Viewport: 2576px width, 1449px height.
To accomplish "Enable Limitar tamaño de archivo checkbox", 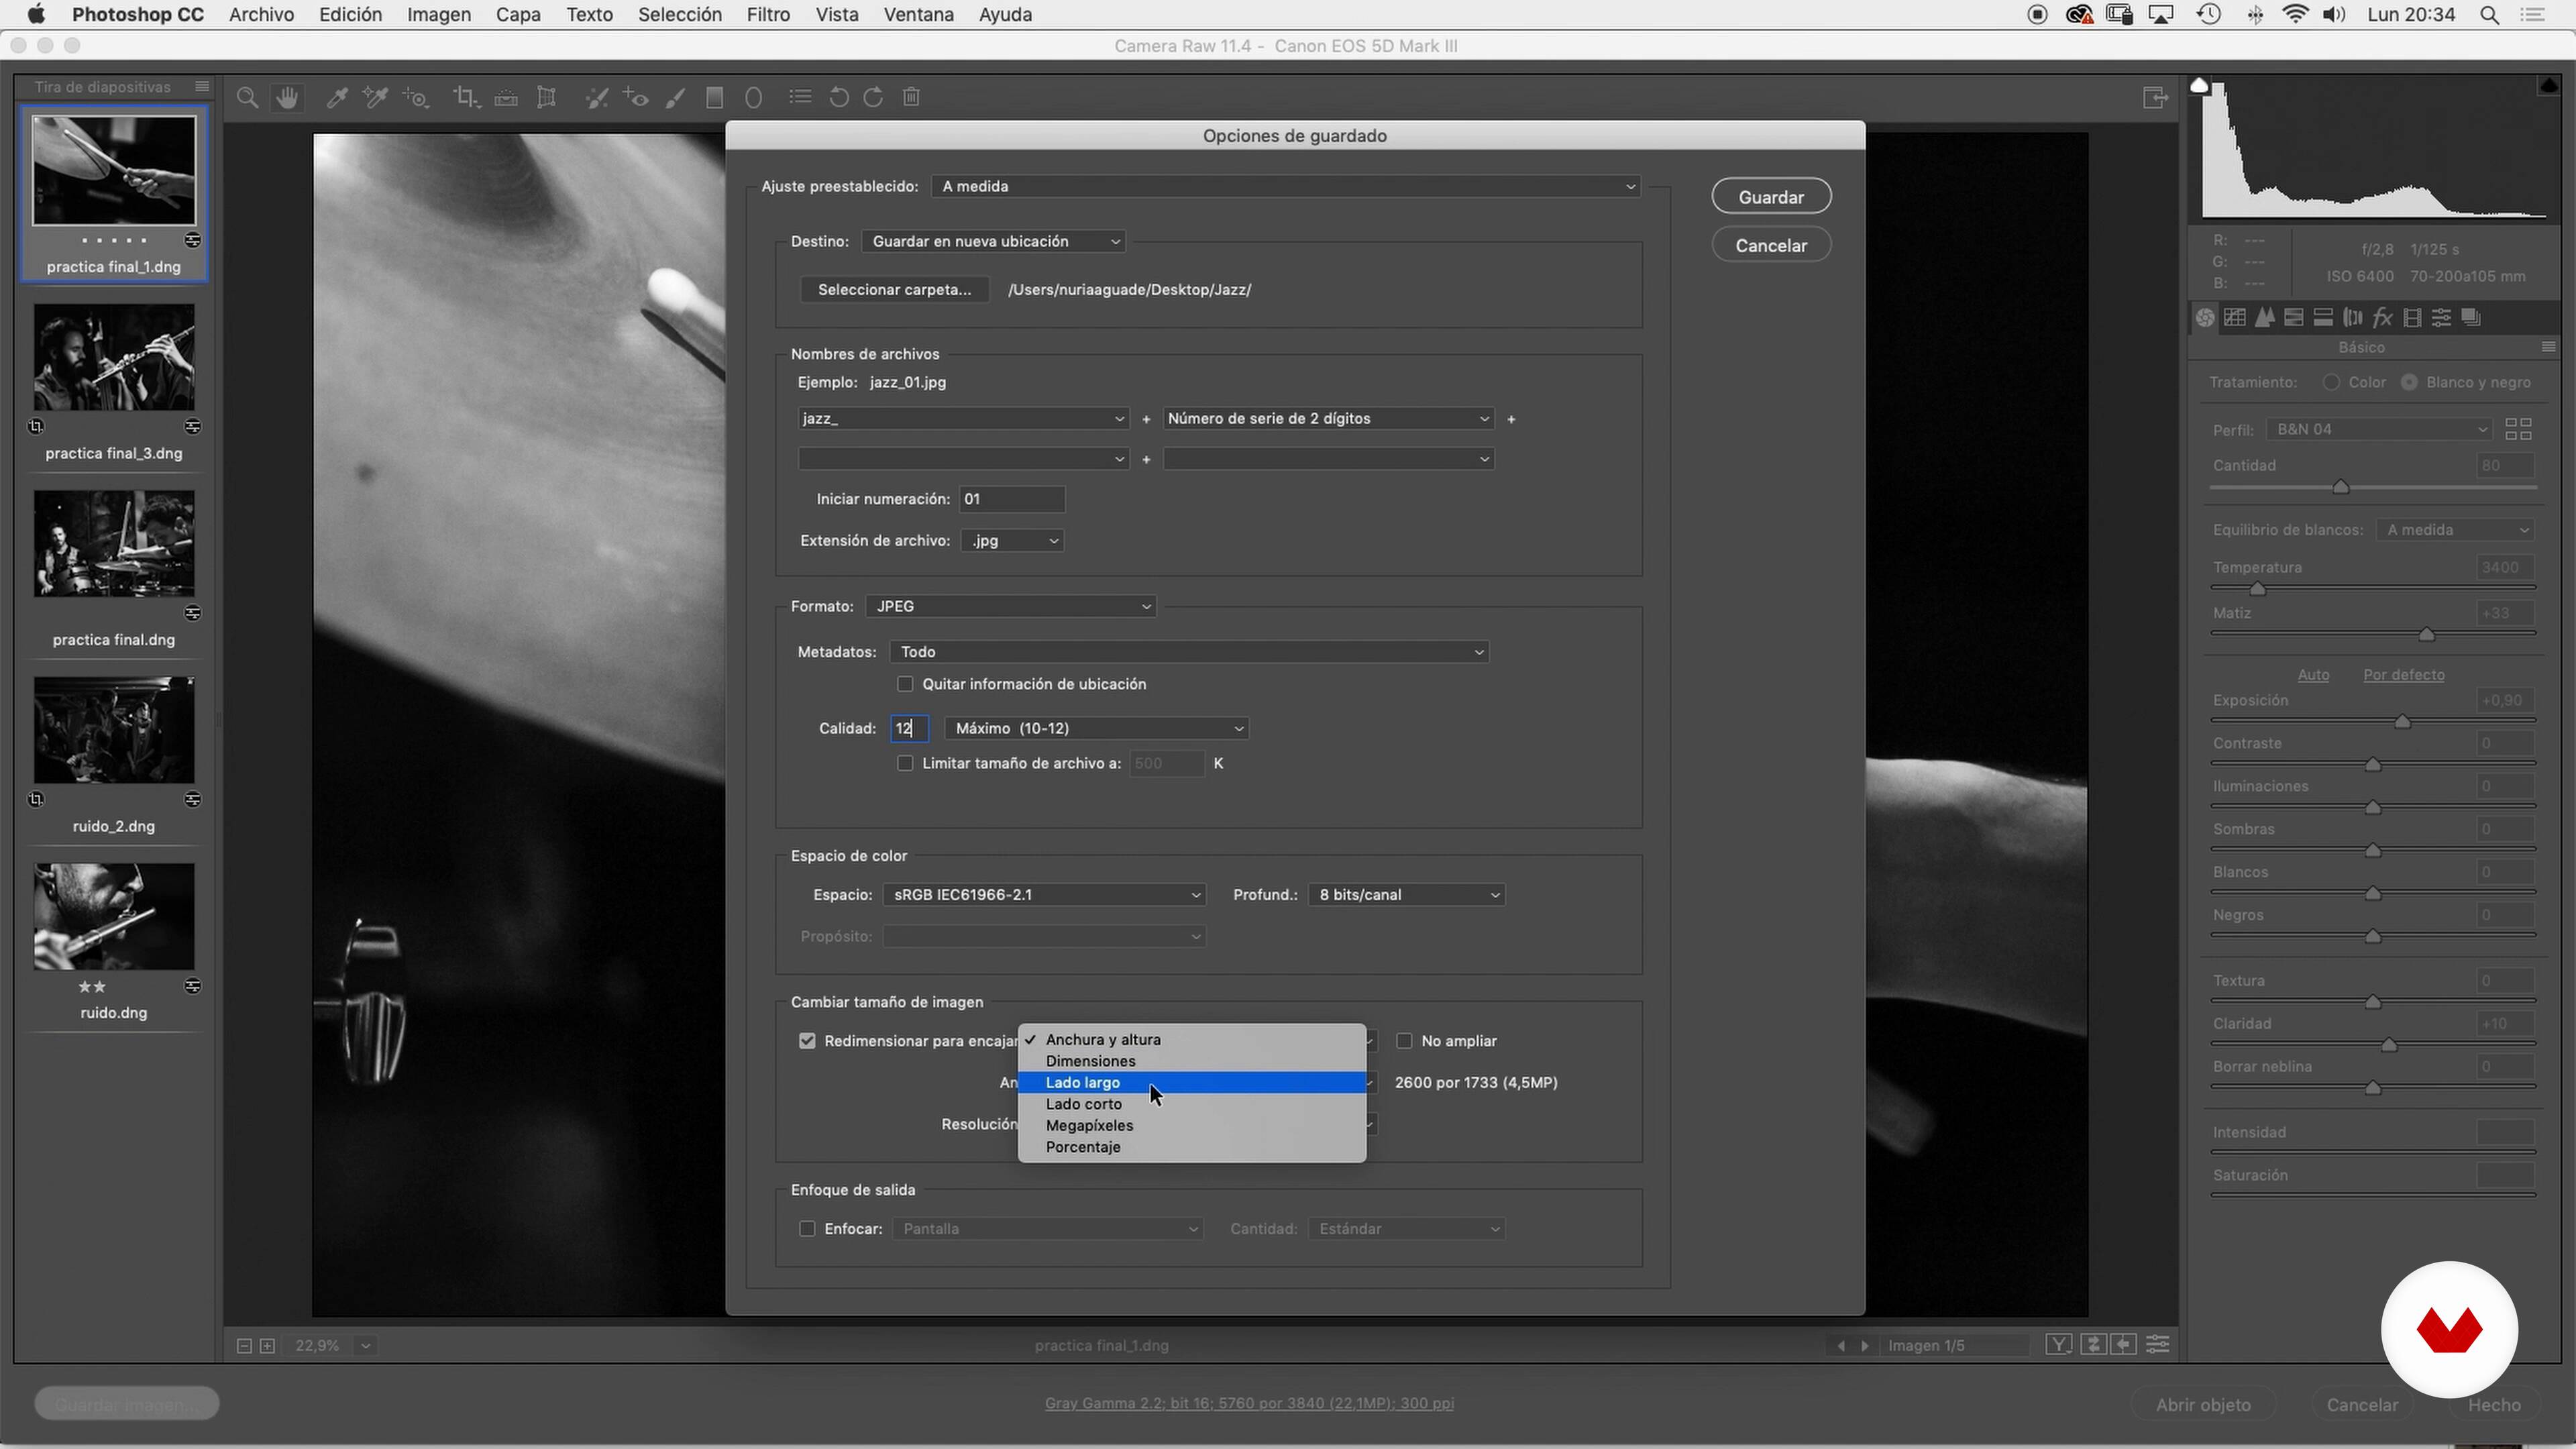I will tap(905, 763).
